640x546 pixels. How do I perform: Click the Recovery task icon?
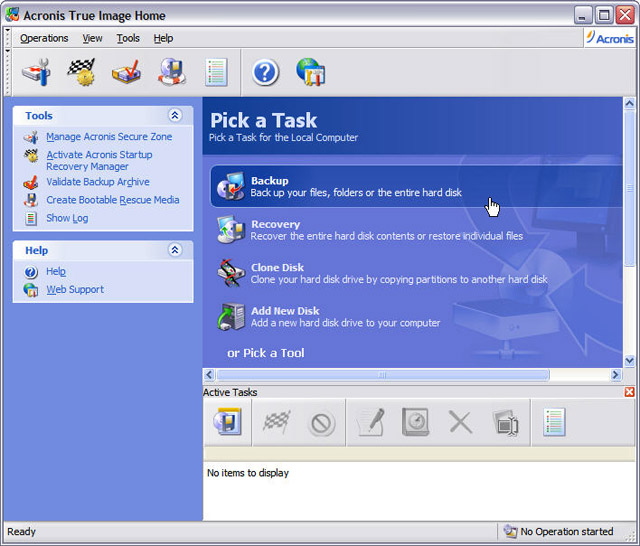[x=231, y=230]
